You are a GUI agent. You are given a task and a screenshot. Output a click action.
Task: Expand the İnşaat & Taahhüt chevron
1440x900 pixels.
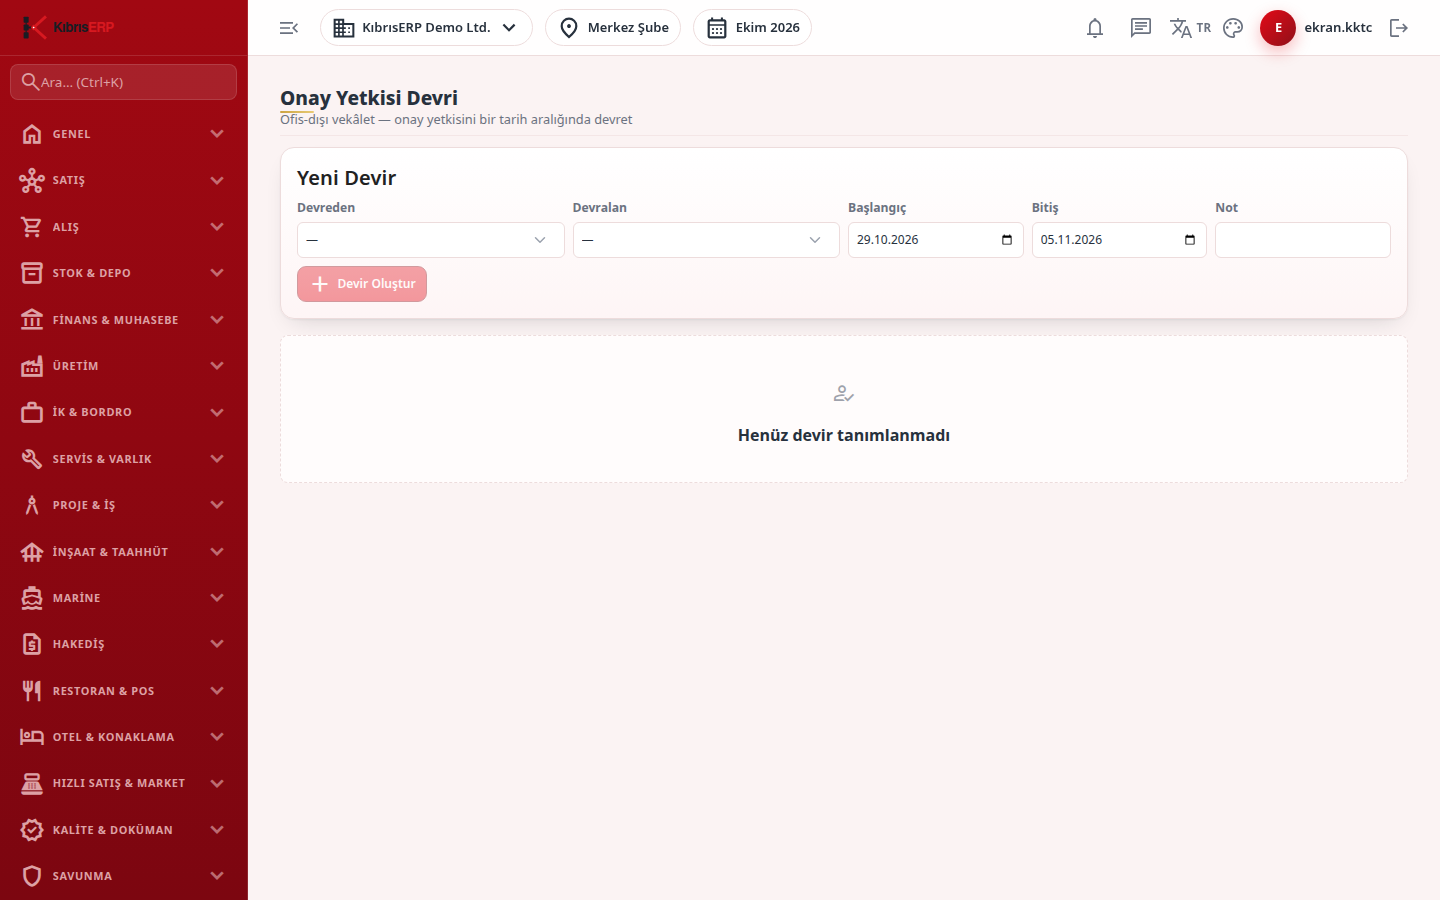pyautogui.click(x=217, y=552)
